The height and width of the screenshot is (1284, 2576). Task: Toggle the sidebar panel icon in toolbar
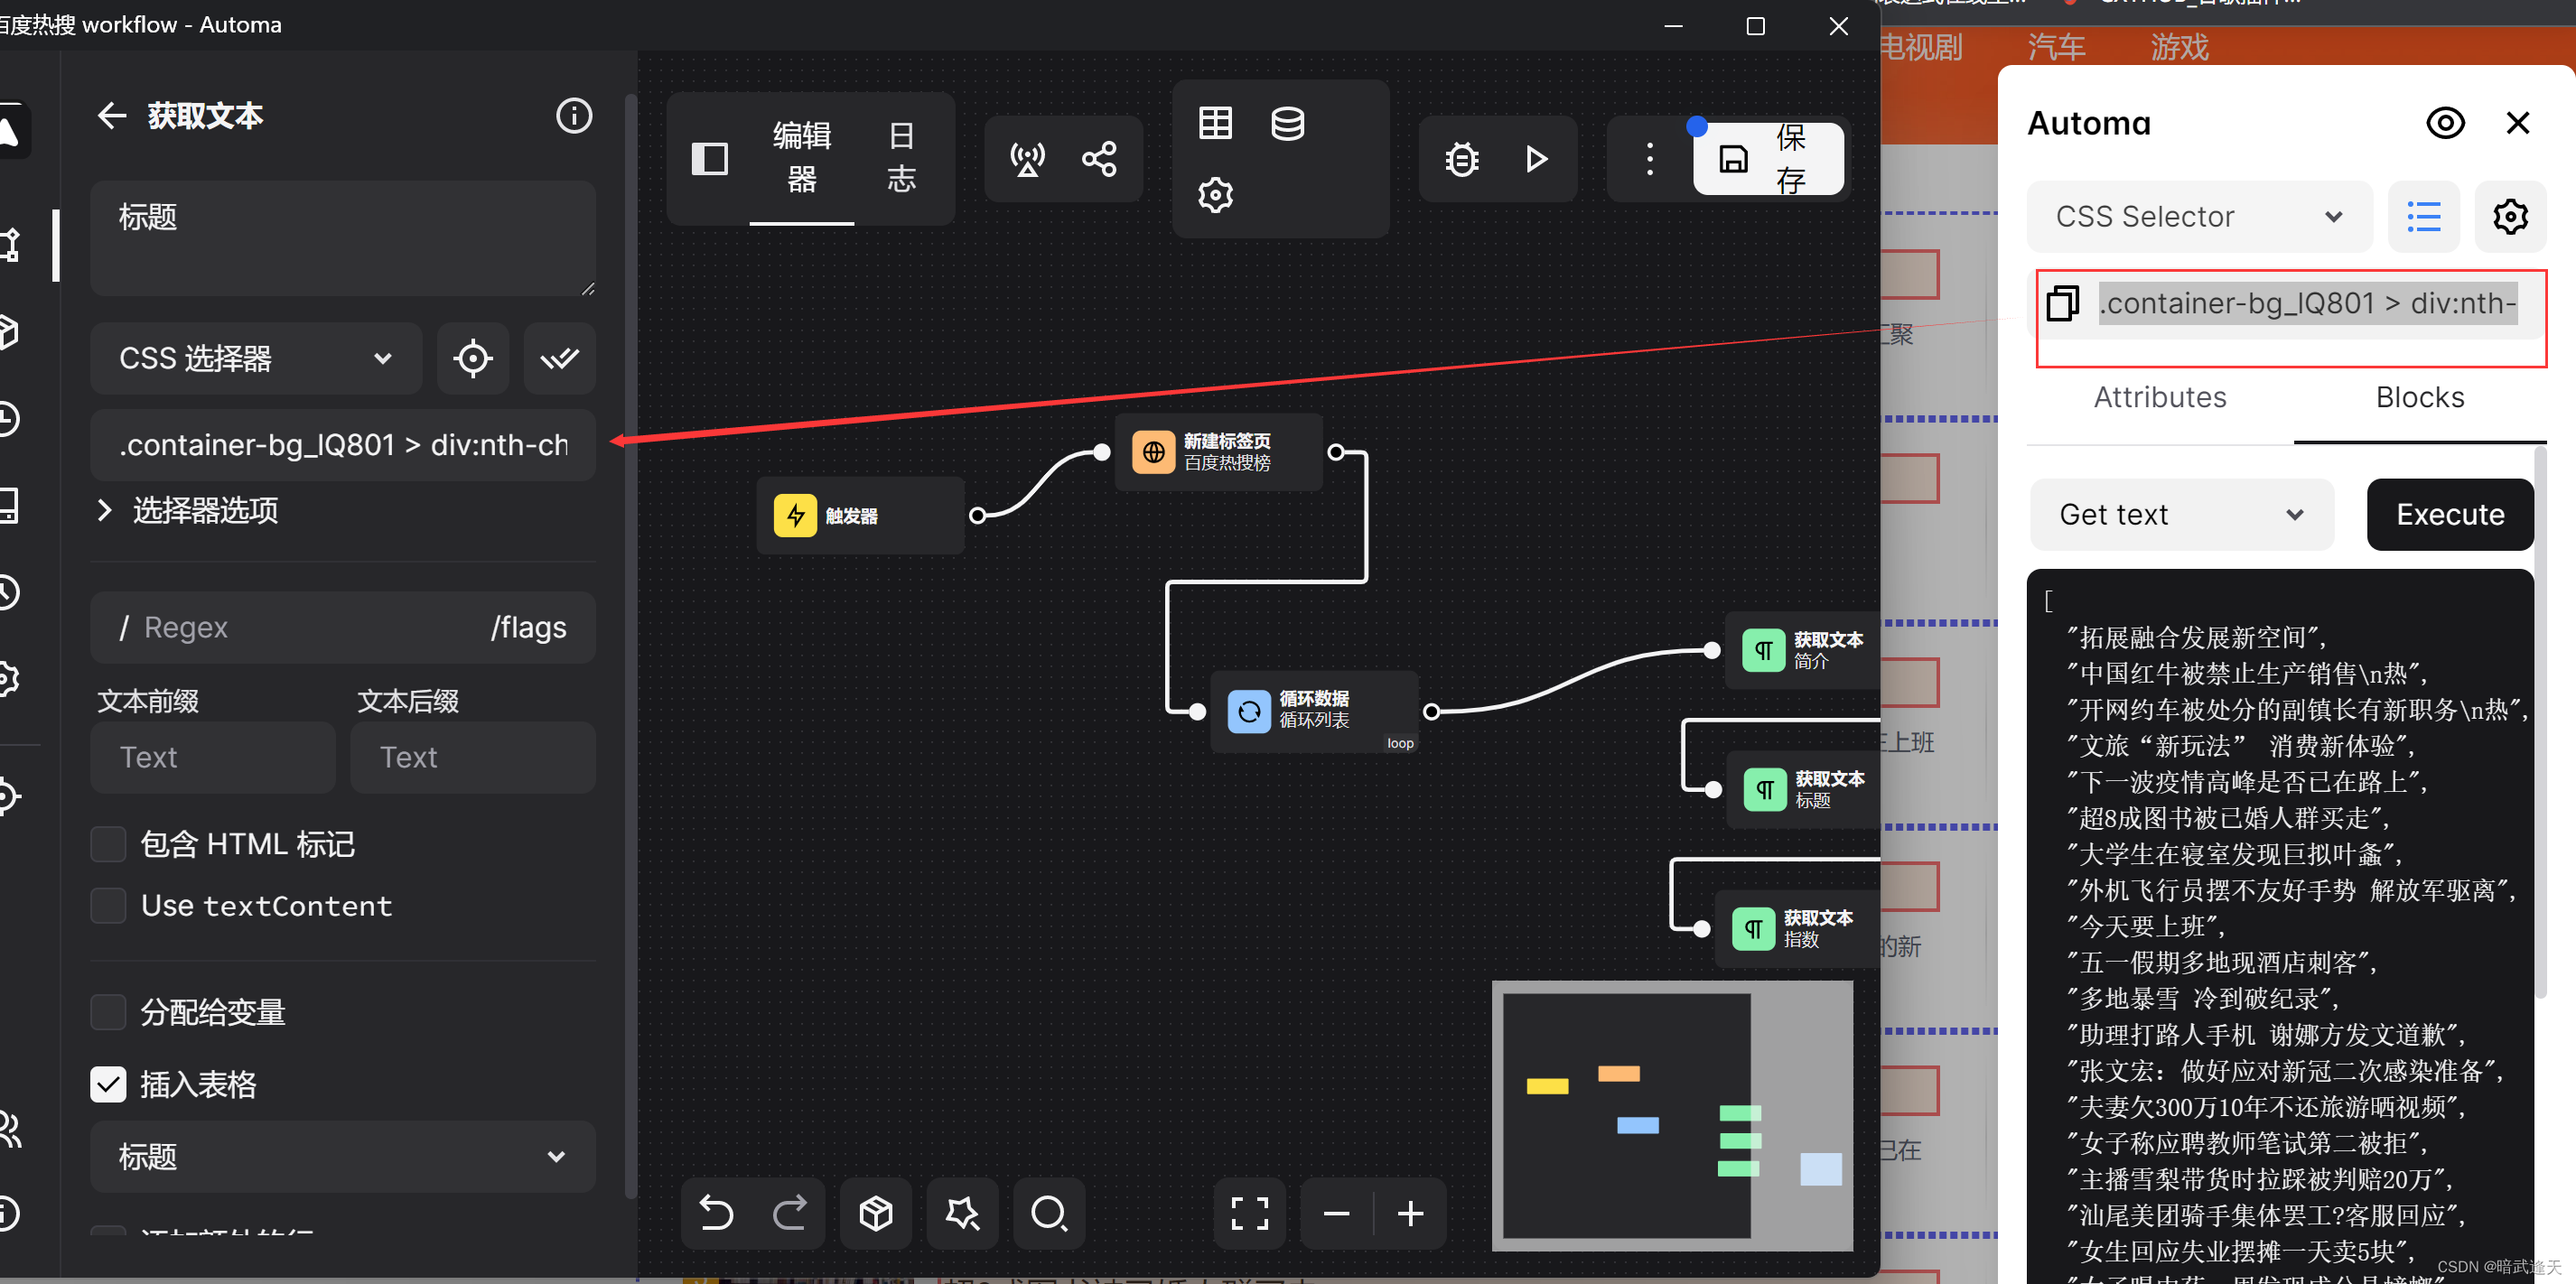(x=710, y=158)
